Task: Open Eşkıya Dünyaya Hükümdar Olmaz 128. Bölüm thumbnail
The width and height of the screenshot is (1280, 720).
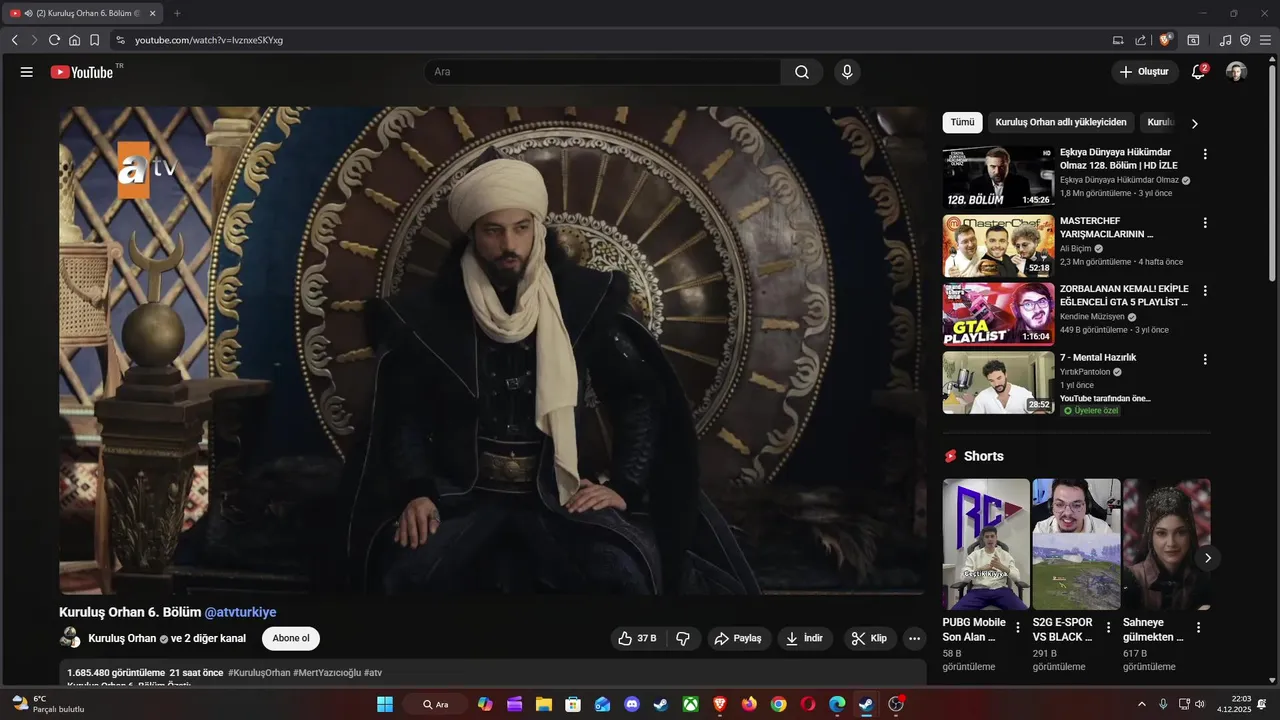Action: [998, 177]
